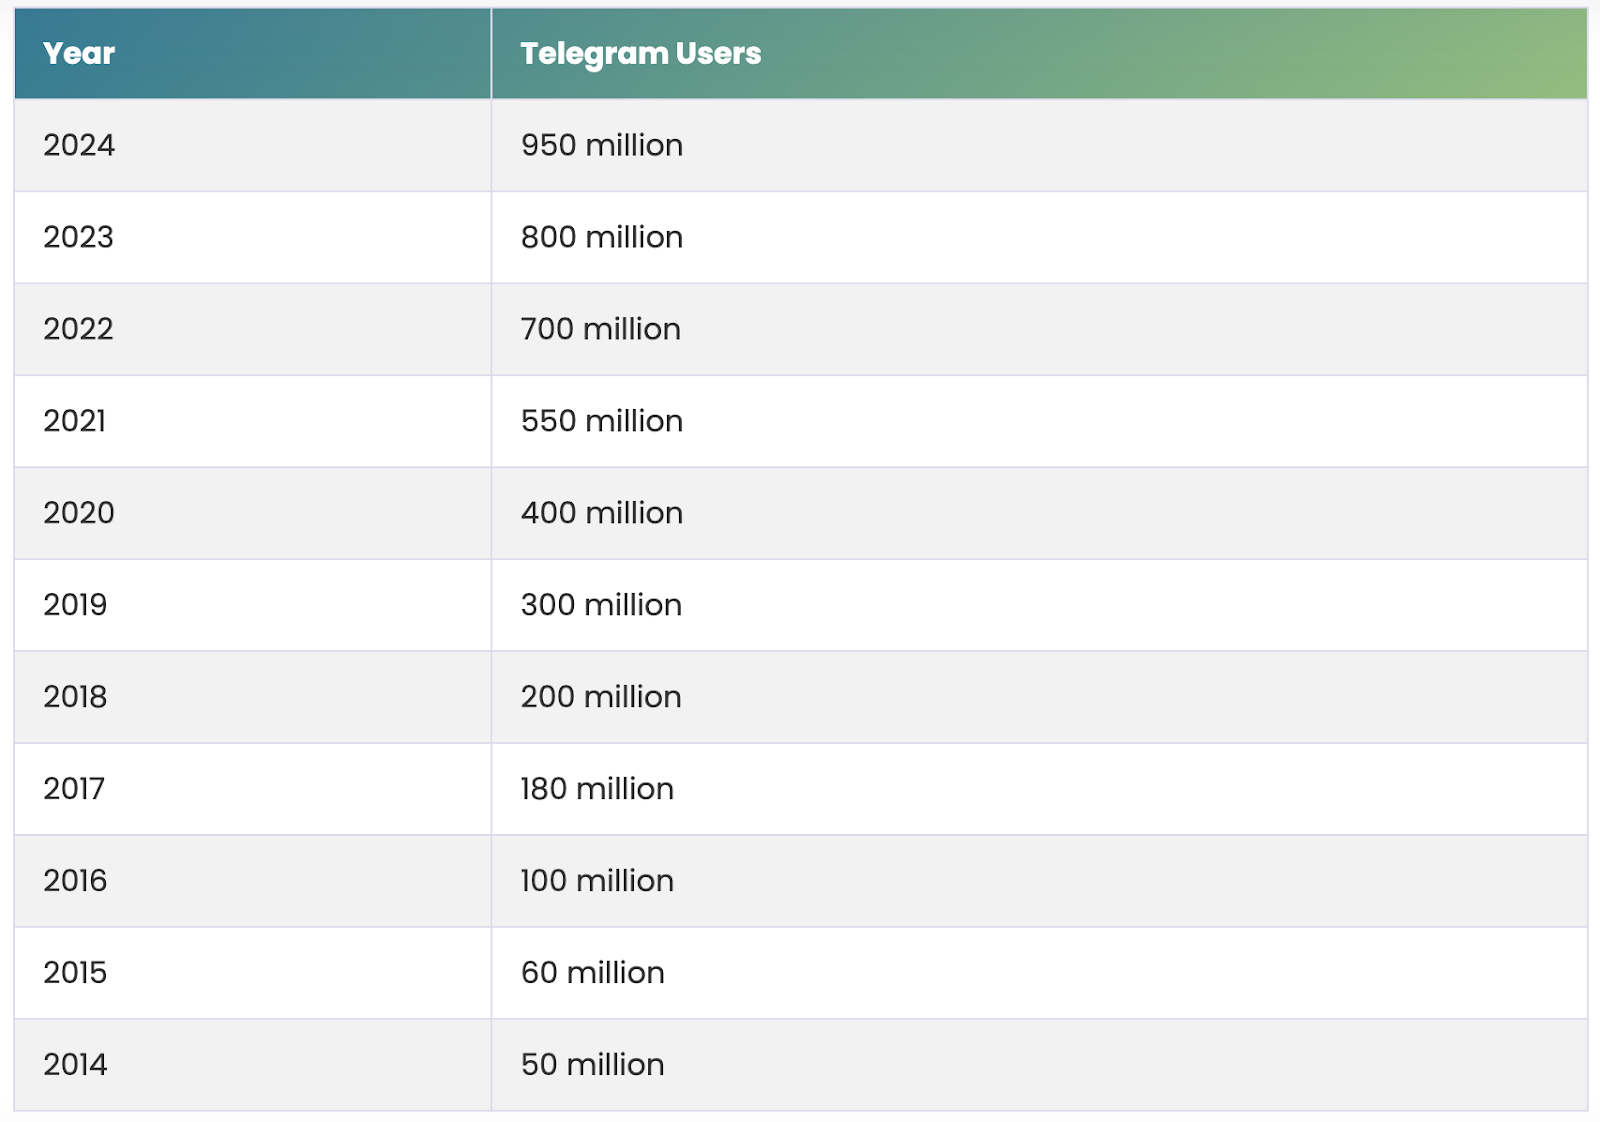This screenshot has height=1122, width=1600.
Task: Click the 700 million users cell
Action: point(600,329)
